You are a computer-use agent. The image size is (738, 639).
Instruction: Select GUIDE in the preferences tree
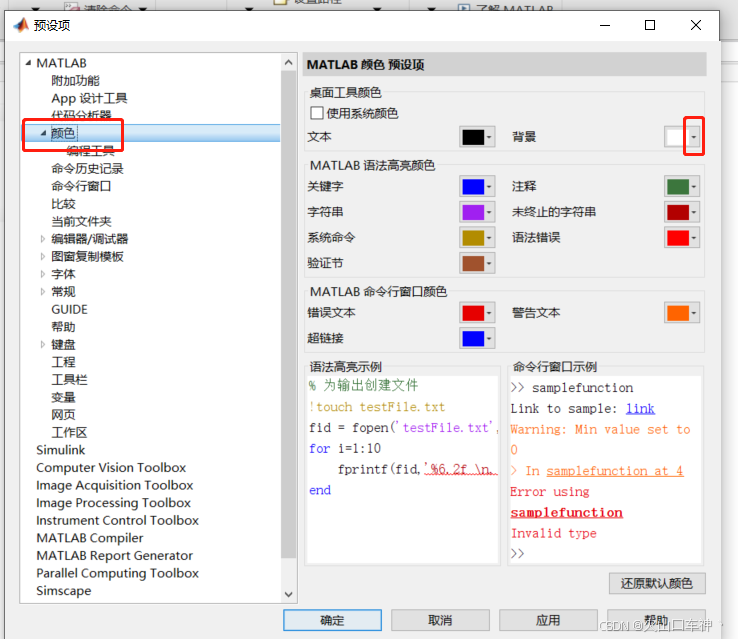click(69, 309)
